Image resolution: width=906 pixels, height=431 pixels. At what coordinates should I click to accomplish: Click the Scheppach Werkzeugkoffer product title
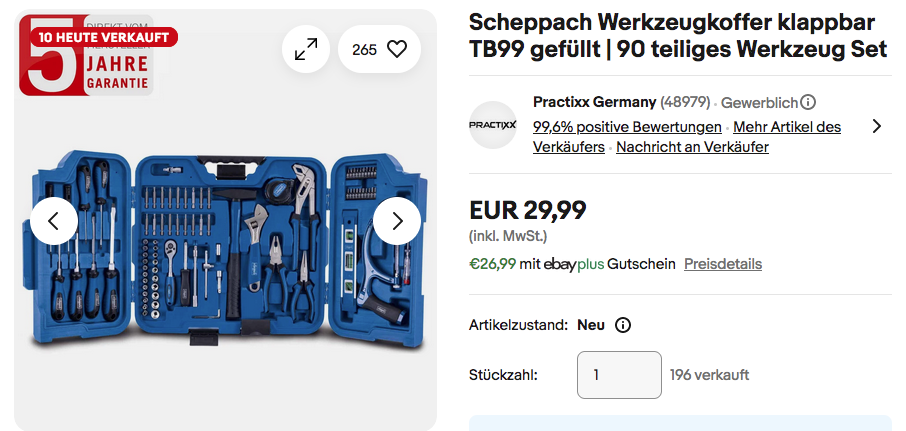pyautogui.click(x=672, y=35)
